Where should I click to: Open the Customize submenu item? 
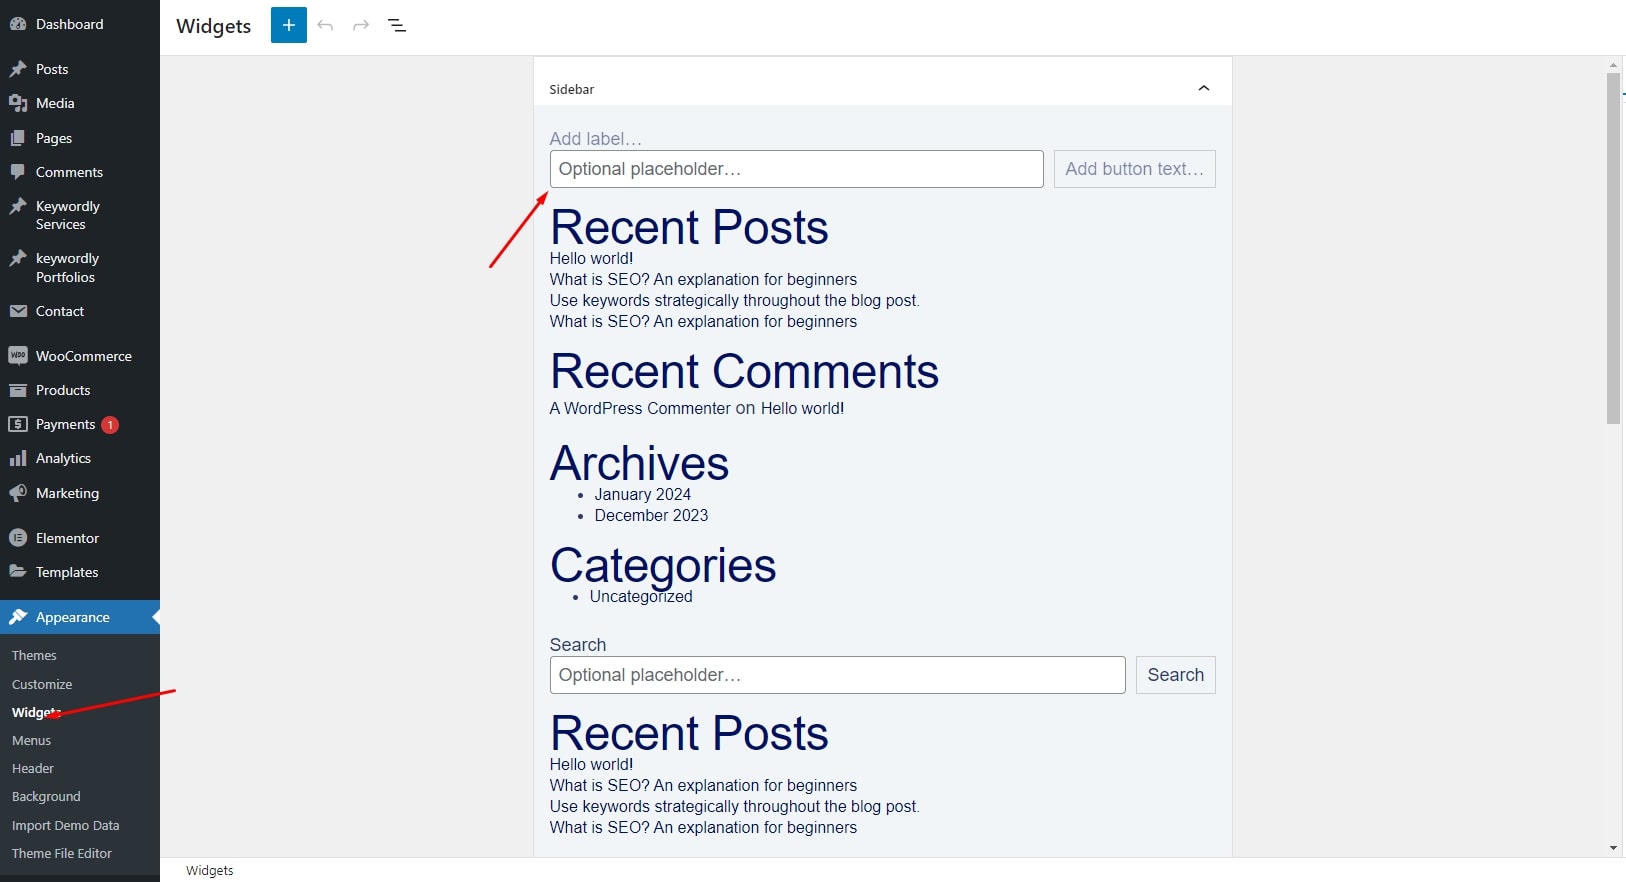click(x=42, y=684)
